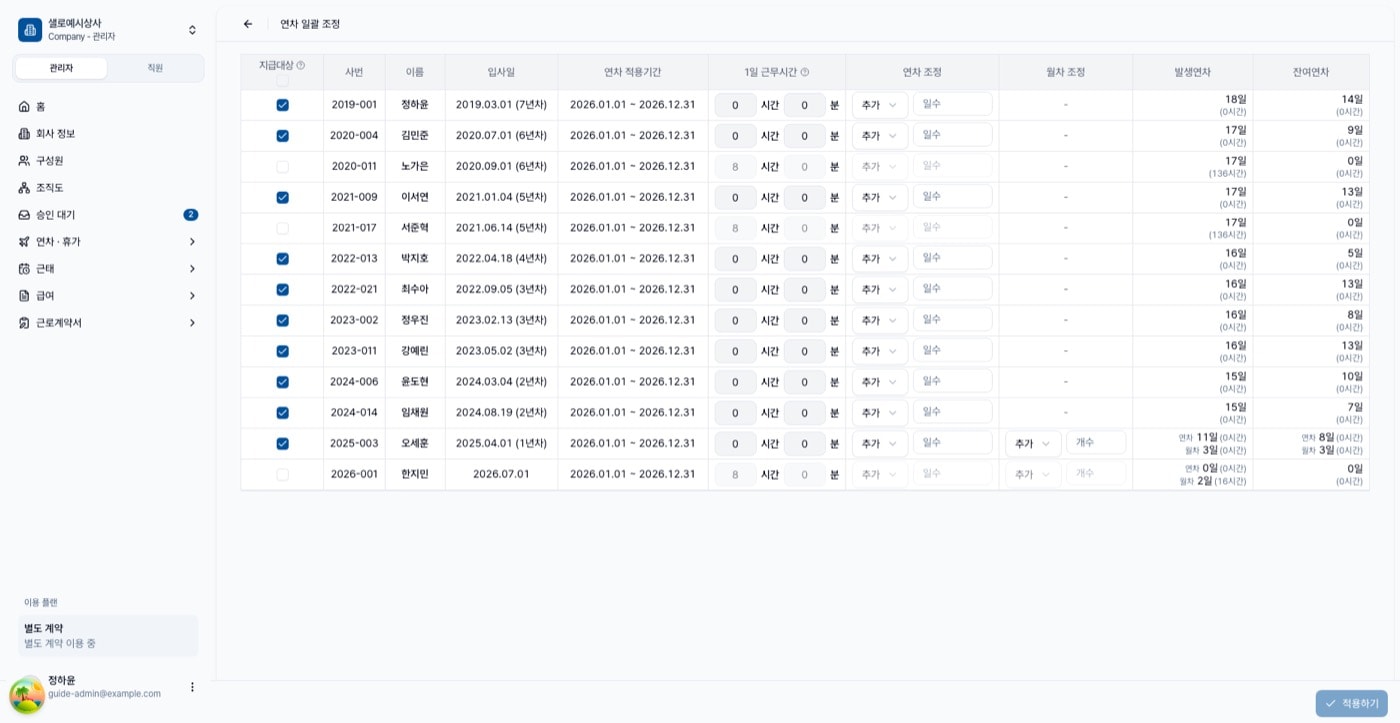Click the 개수 input field for 오세훈
The height and width of the screenshot is (723, 1400).
tap(1096, 443)
